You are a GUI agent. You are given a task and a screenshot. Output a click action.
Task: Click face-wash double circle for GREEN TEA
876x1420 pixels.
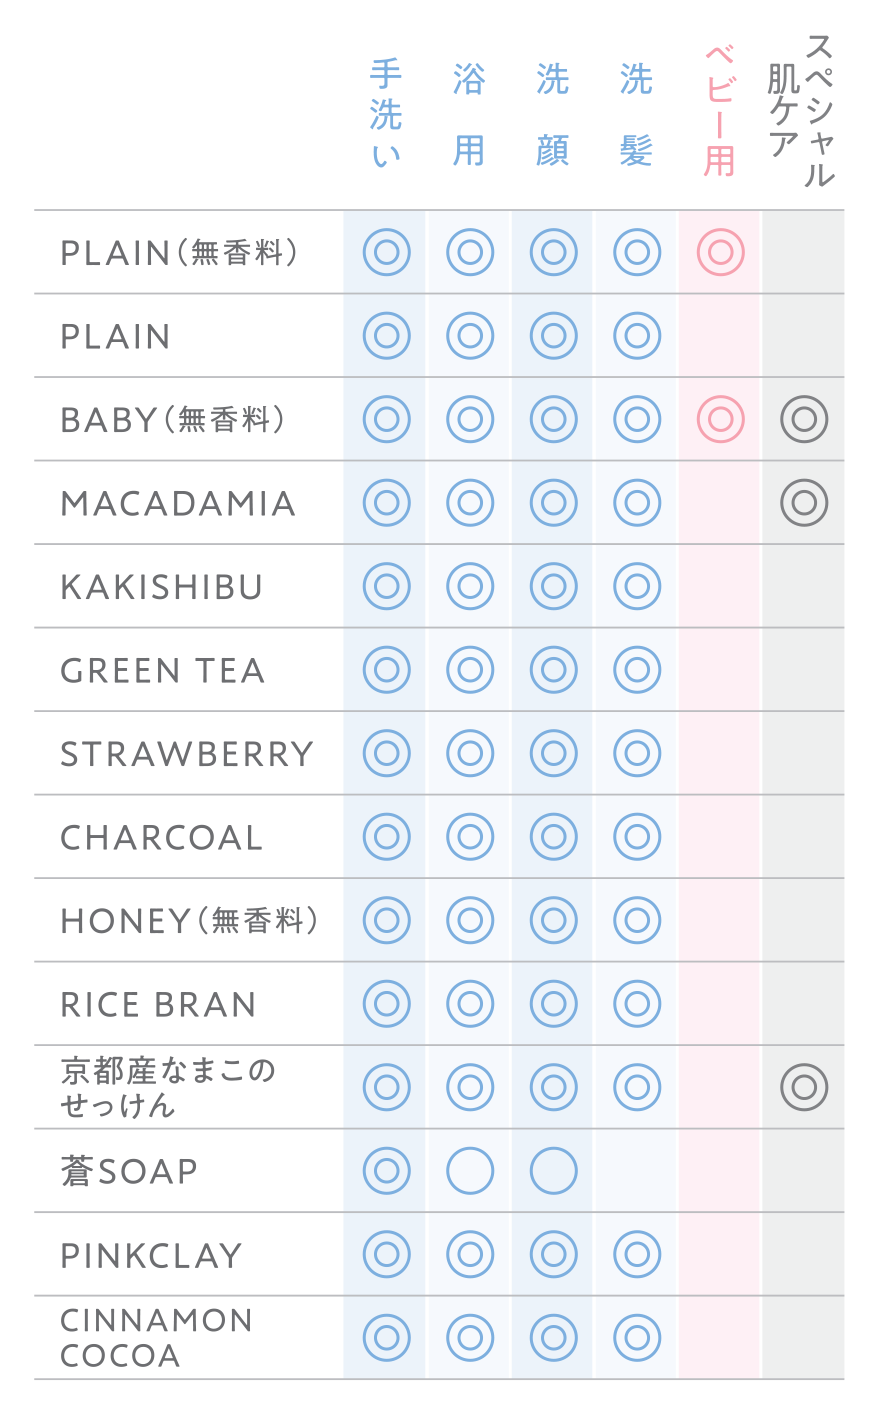[x=553, y=670]
